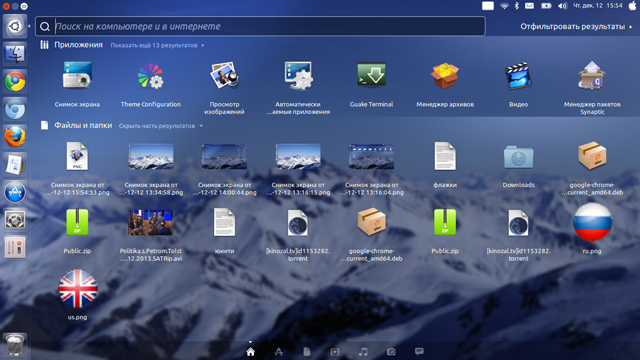Switch to the Social messages lens
Image resolution: width=640 pixels, height=360 pixels.
tap(419, 351)
